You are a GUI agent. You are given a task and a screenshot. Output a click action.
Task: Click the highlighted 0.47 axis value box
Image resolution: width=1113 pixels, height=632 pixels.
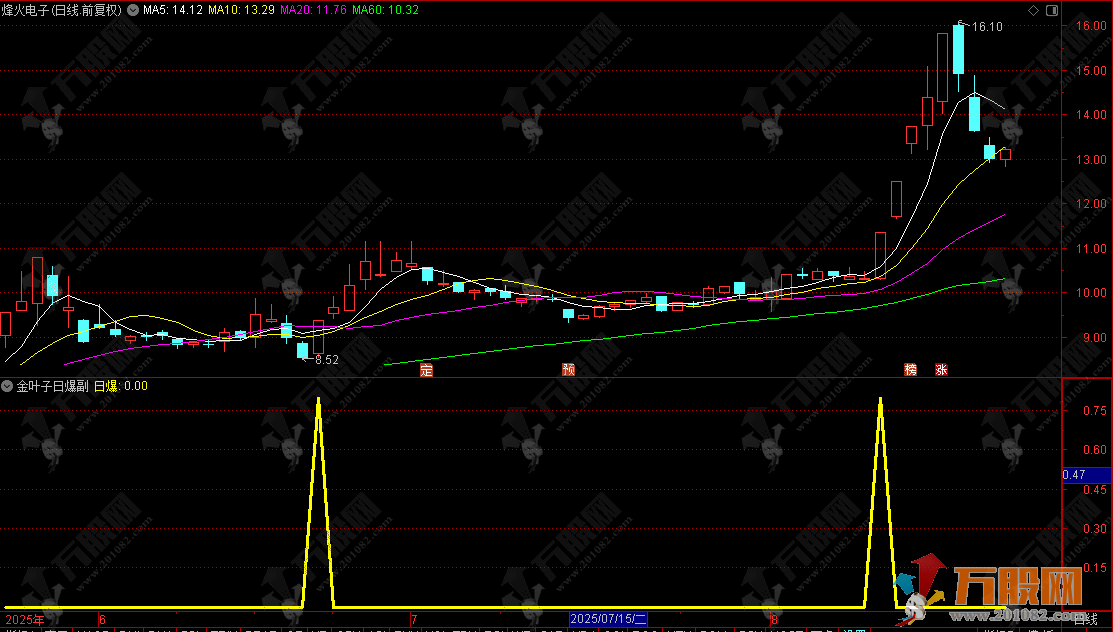[1087, 475]
